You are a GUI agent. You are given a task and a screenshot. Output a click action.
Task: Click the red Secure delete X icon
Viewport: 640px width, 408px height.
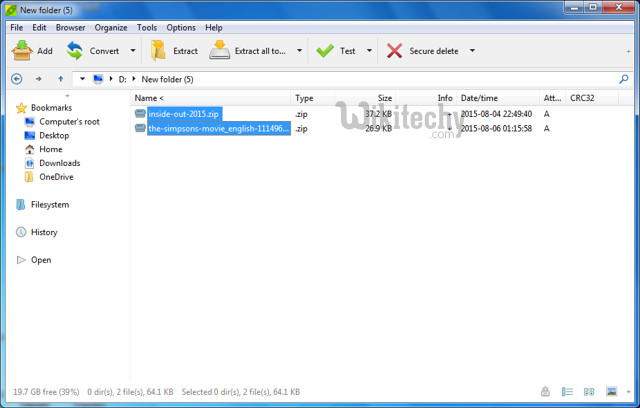point(394,51)
